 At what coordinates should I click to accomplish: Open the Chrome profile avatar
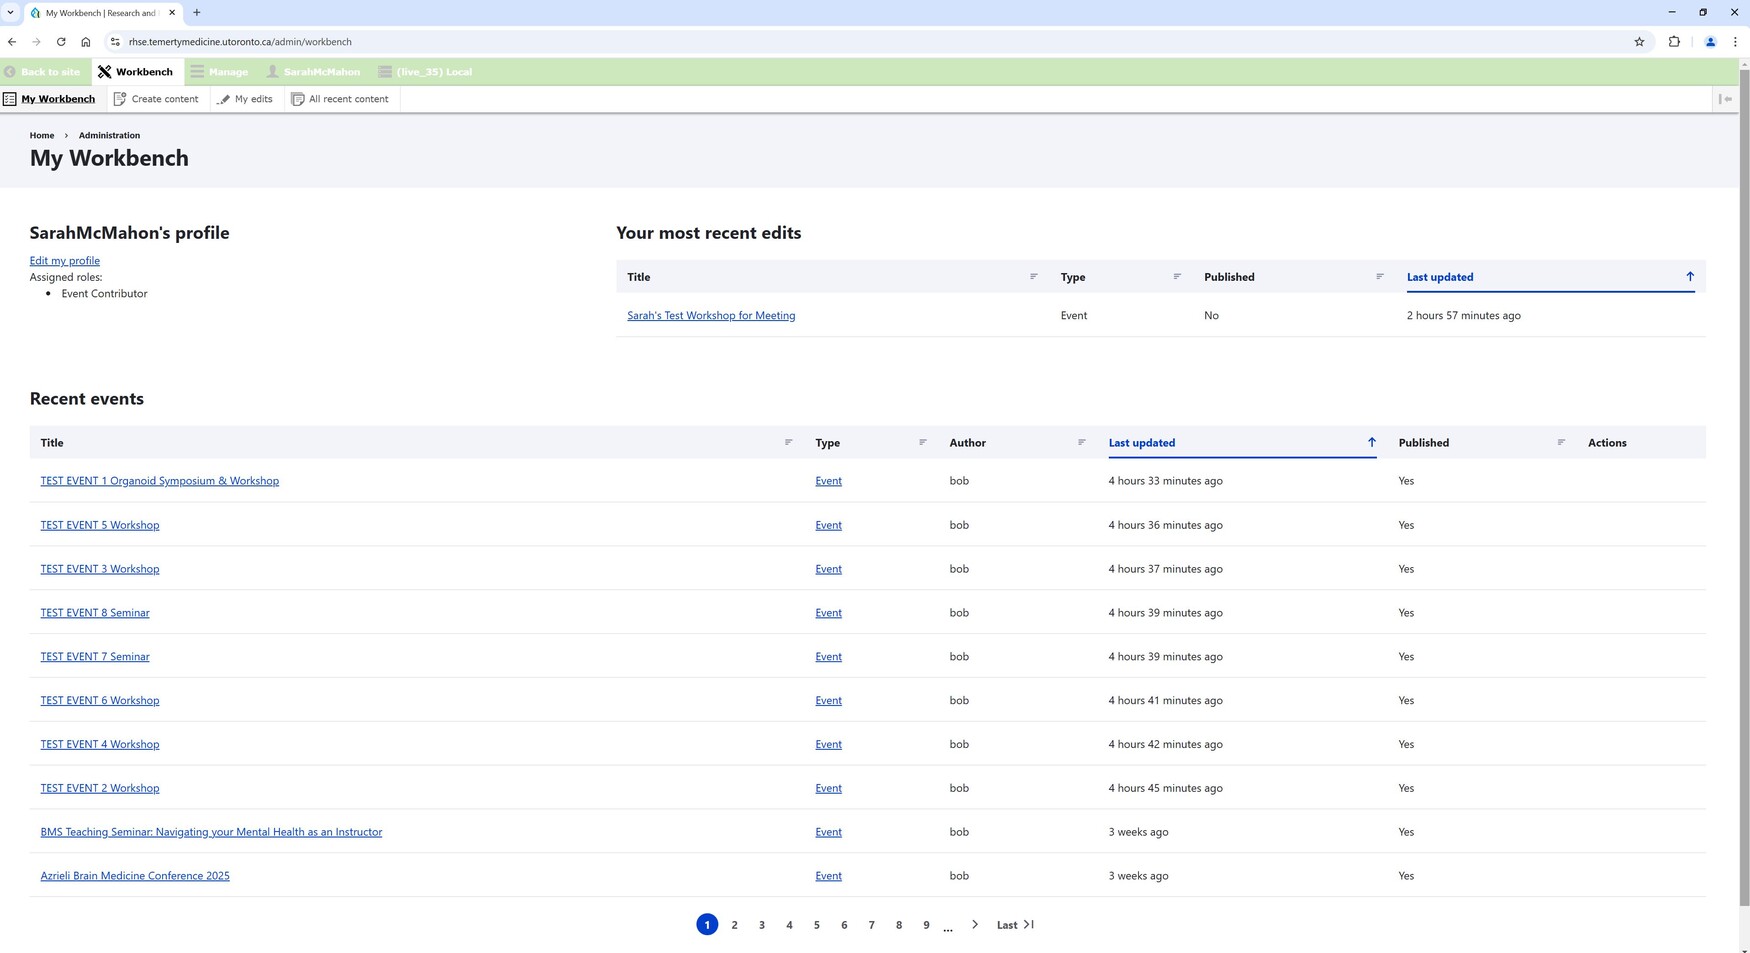pyautogui.click(x=1710, y=42)
